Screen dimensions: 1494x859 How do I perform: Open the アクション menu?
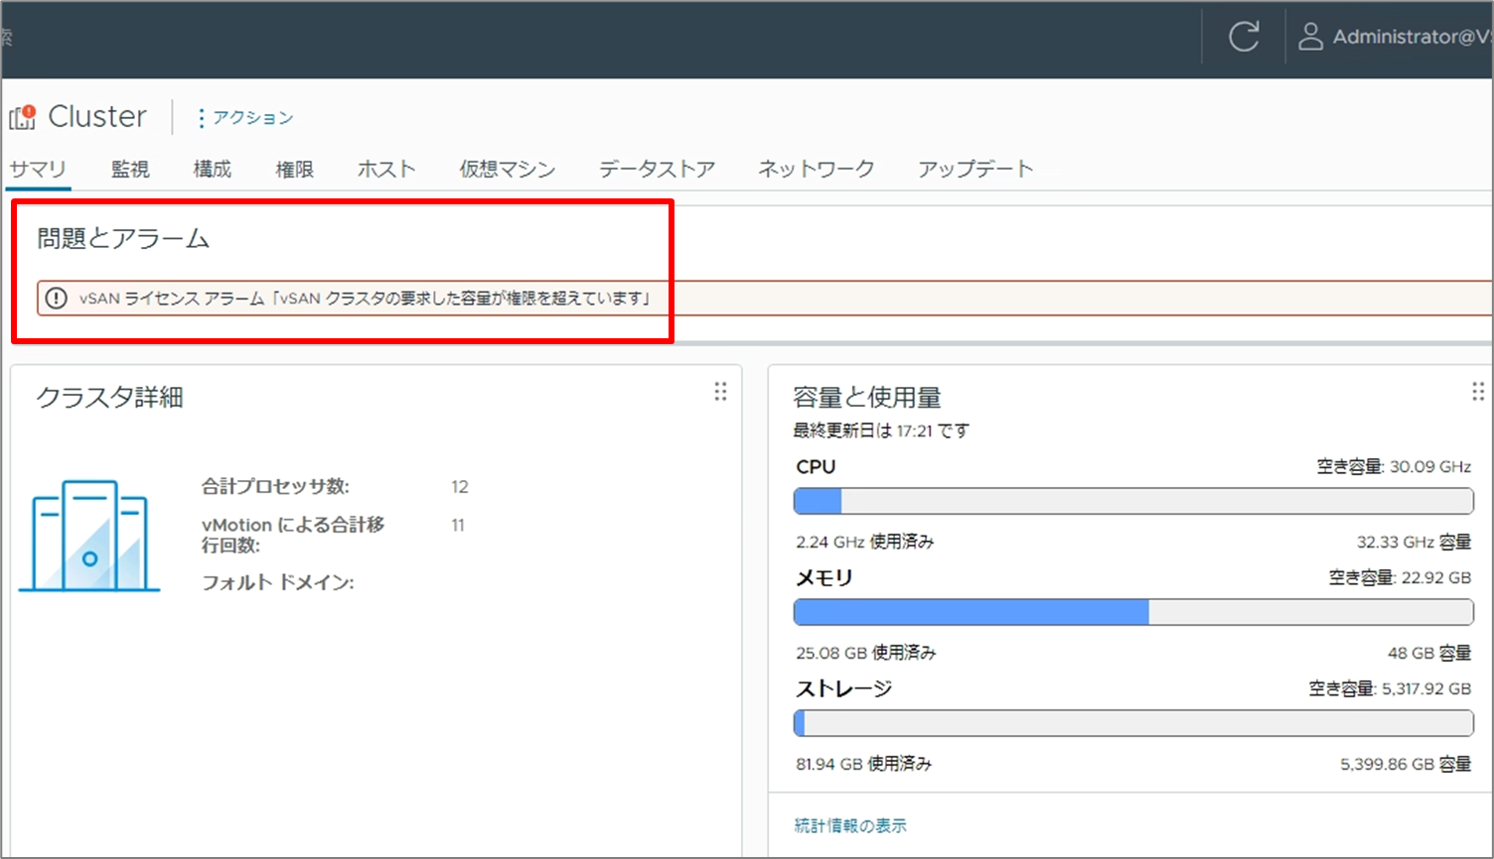pyautogui.click(x=245, y=118)
